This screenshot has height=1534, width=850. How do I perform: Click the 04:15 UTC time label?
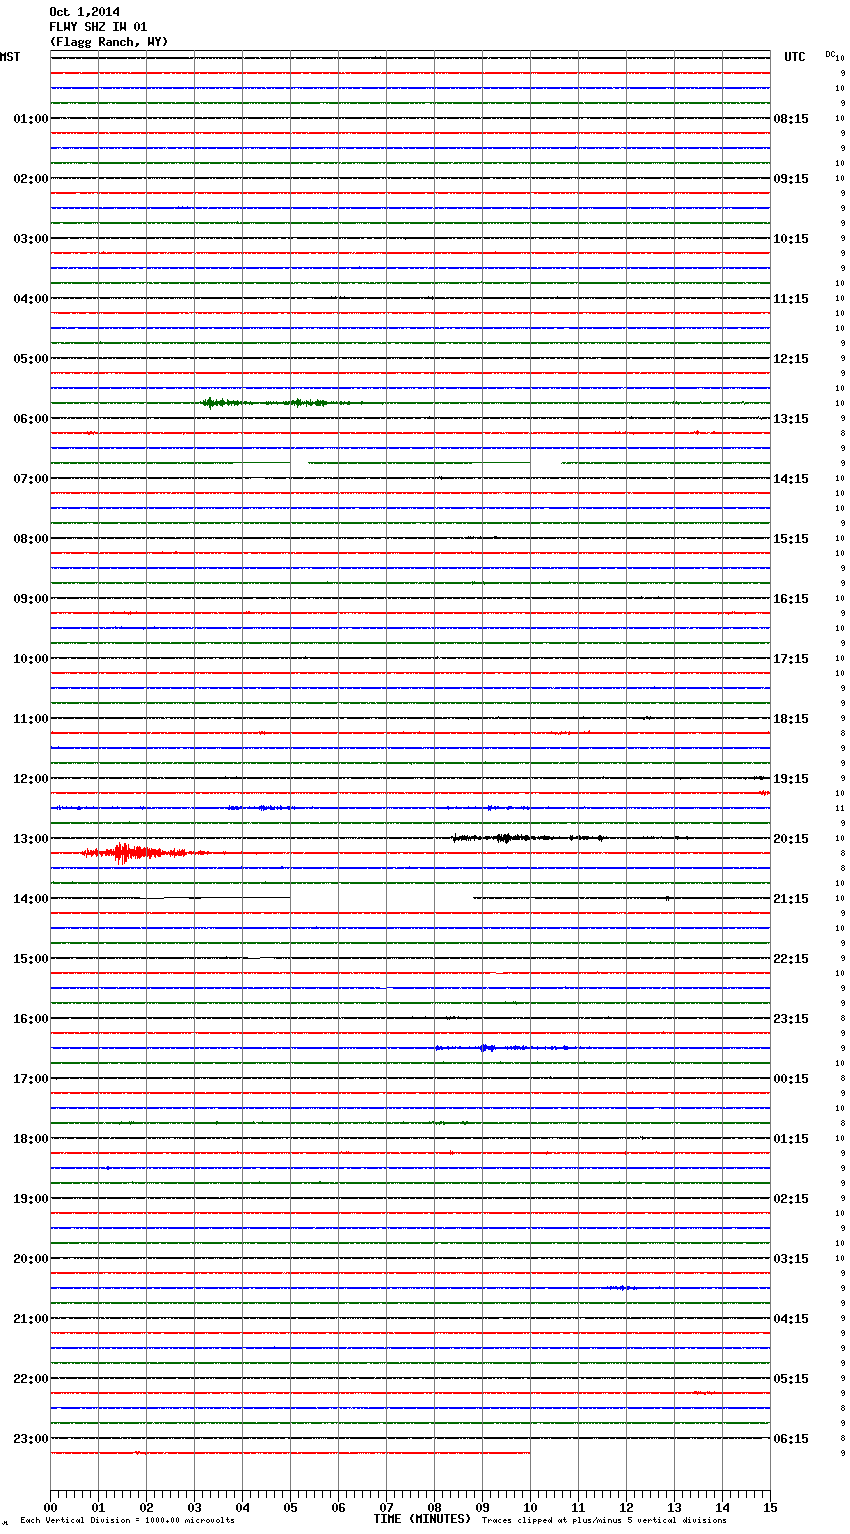(791, 1319)
